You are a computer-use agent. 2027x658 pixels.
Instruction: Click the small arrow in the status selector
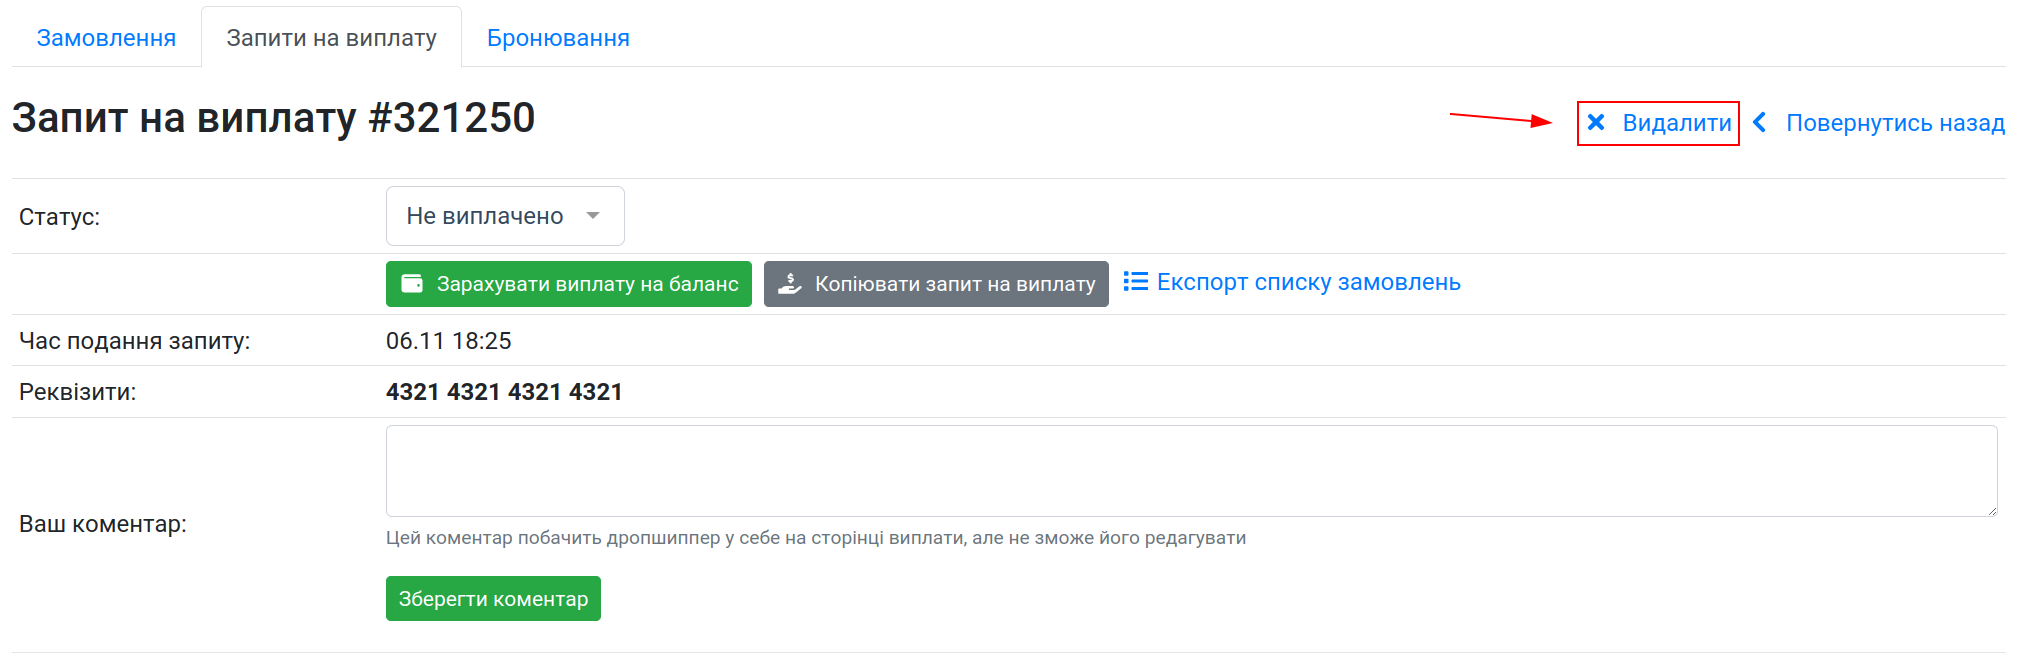click(593, 216)
